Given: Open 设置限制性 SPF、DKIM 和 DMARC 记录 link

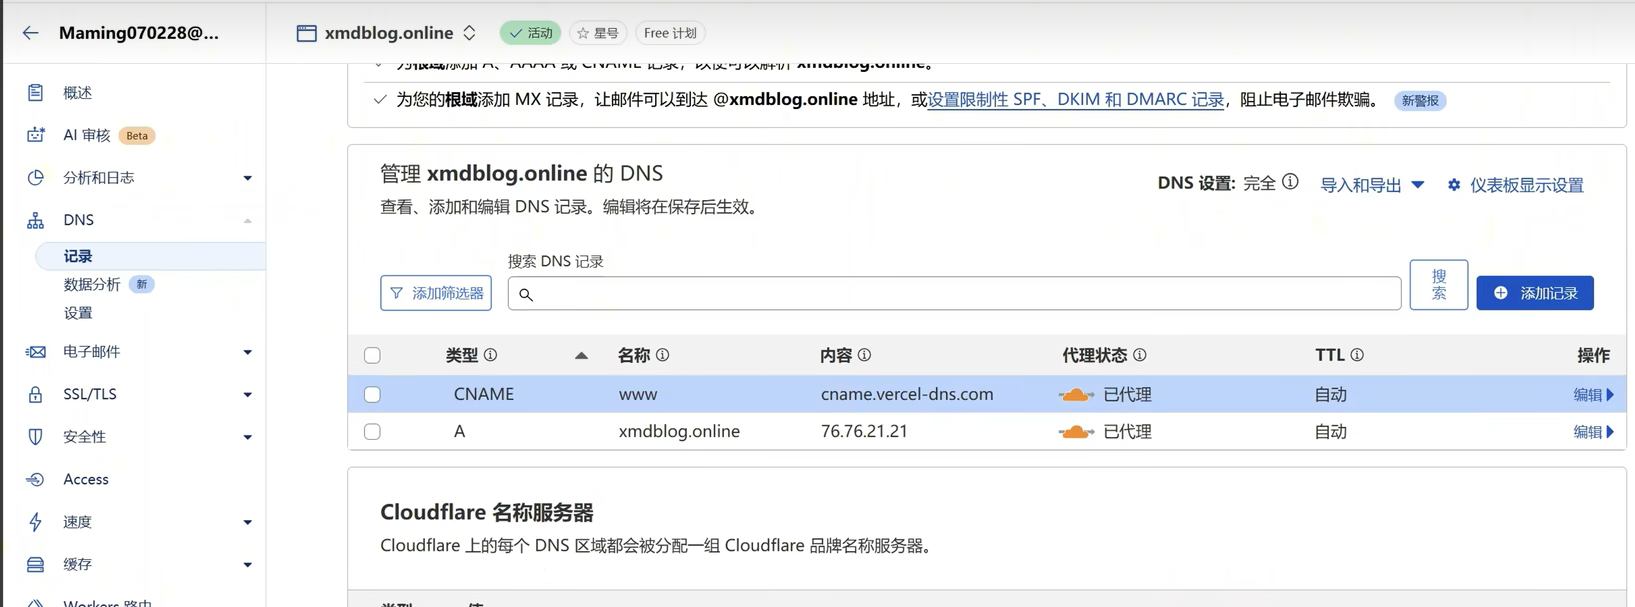Looking at the screenshot, I should (x=1076, y=100).
